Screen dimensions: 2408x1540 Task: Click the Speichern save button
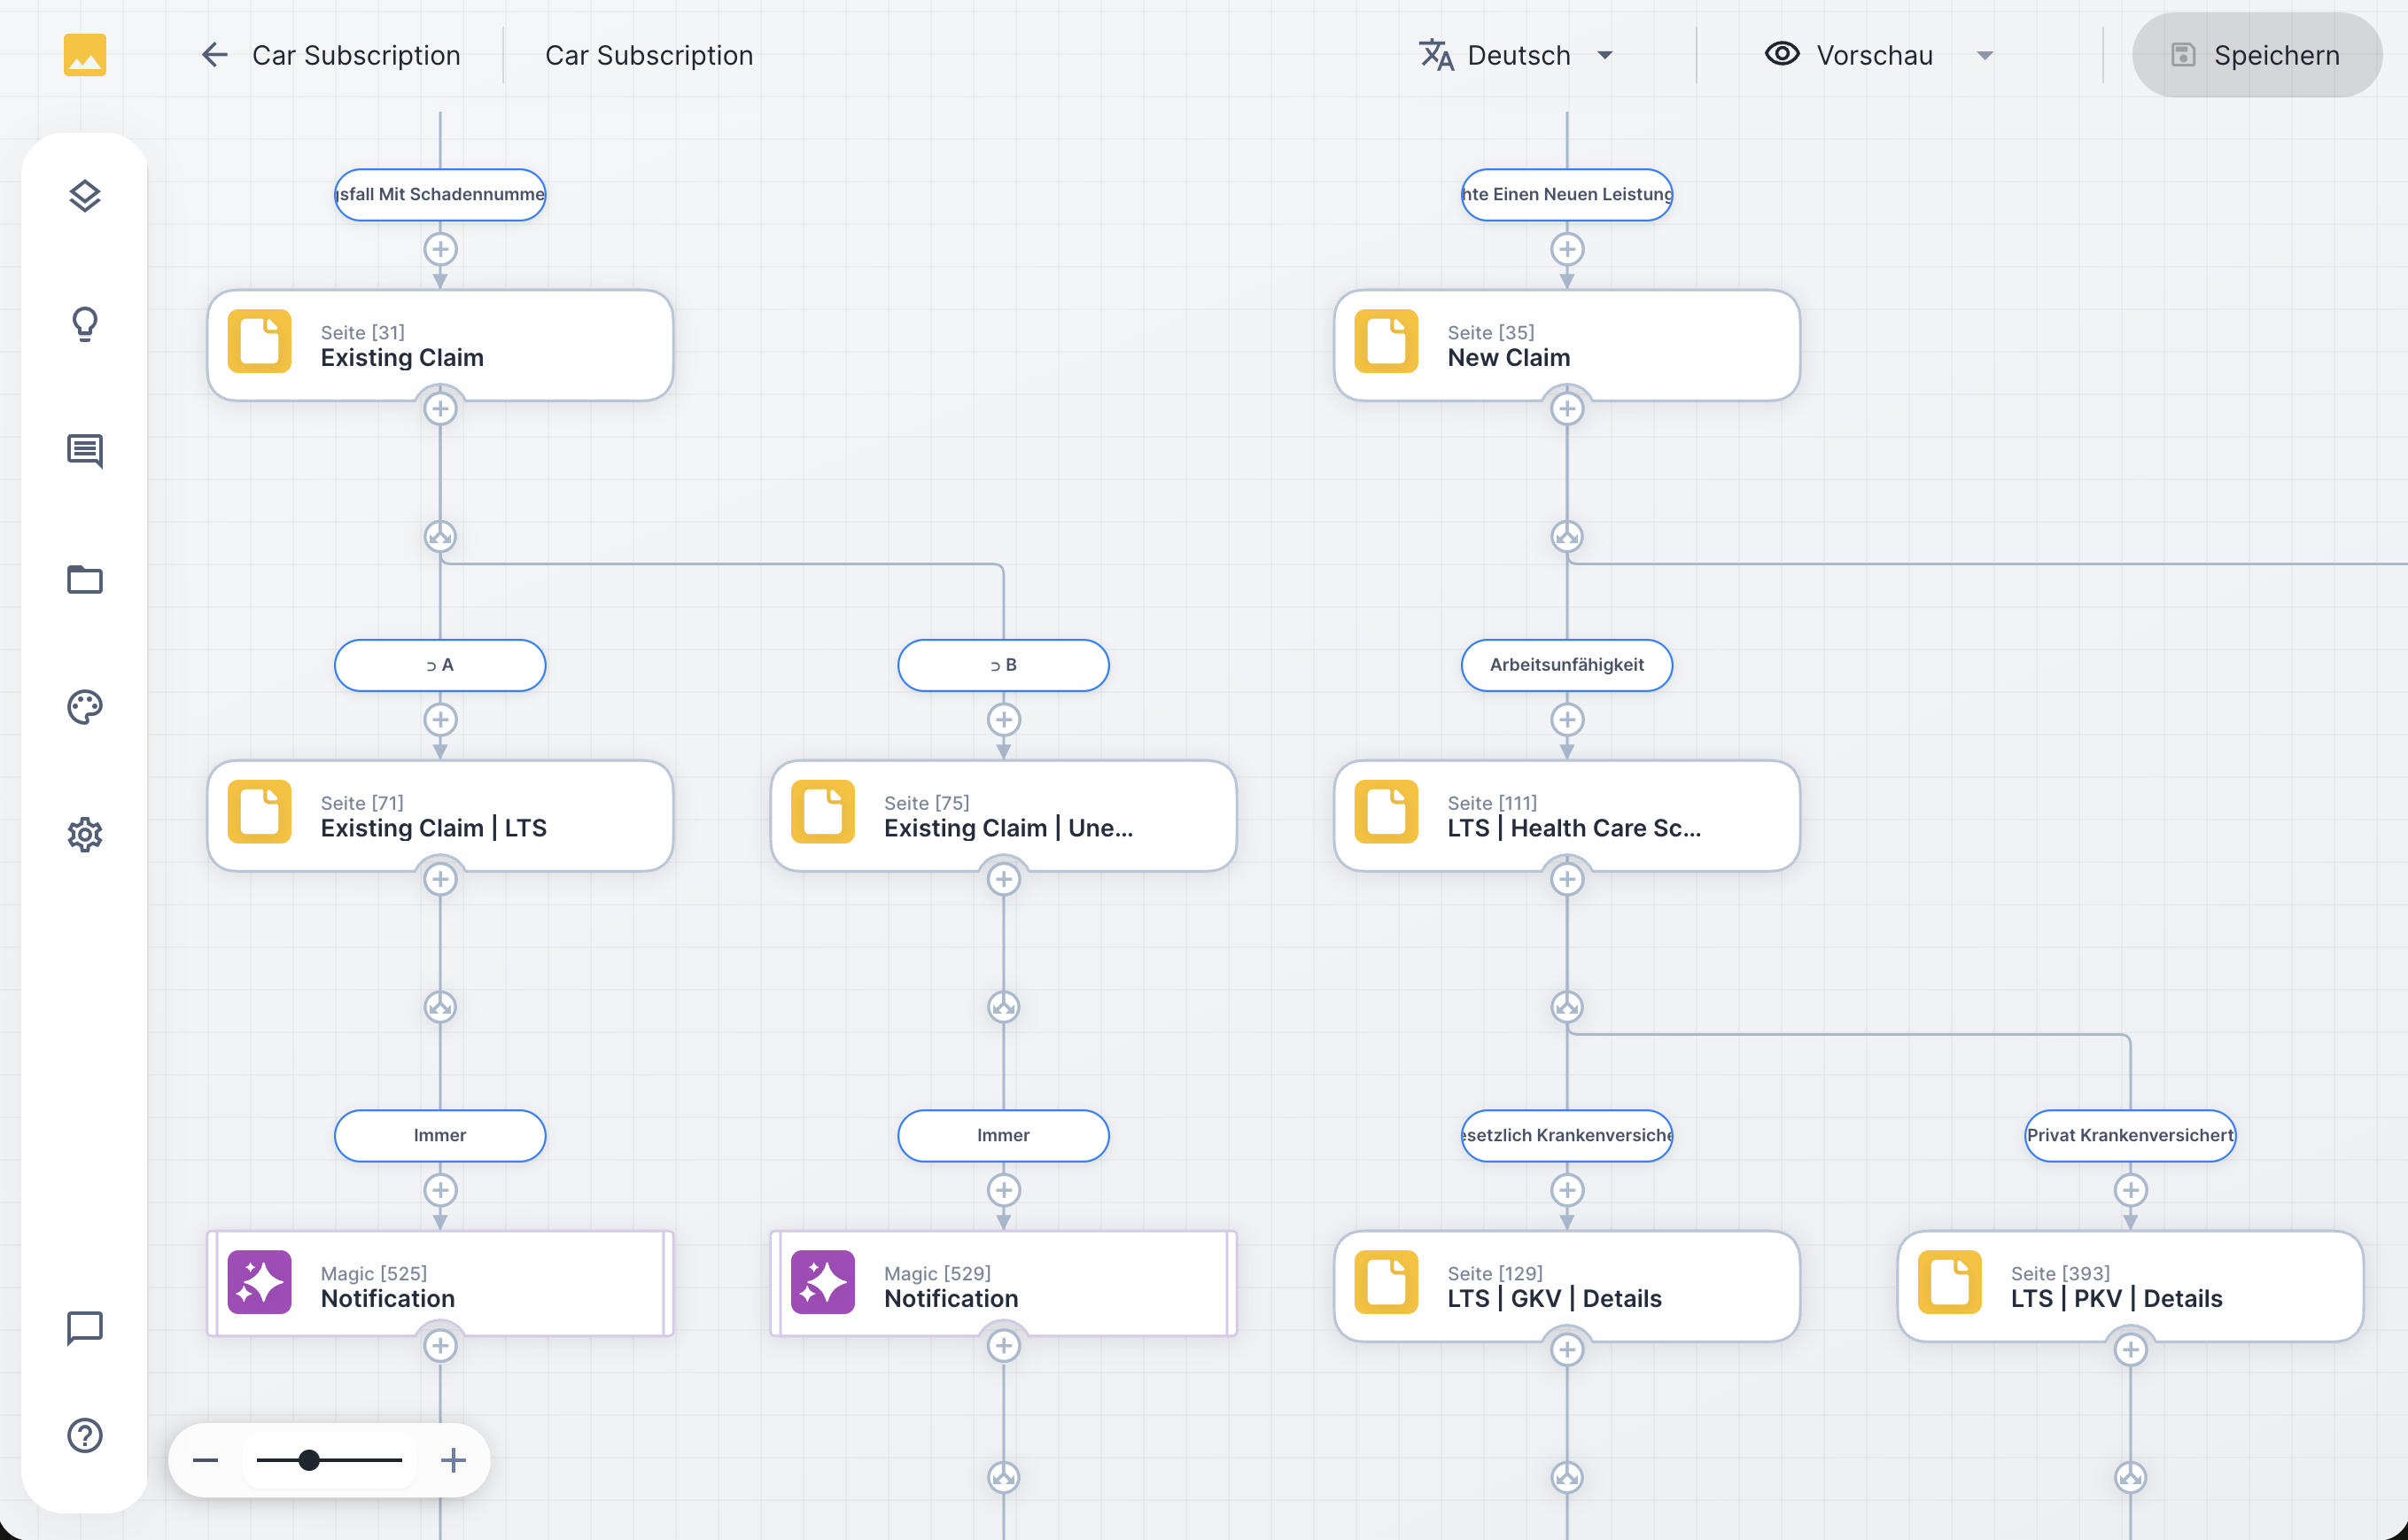[x=2257, y=55]
